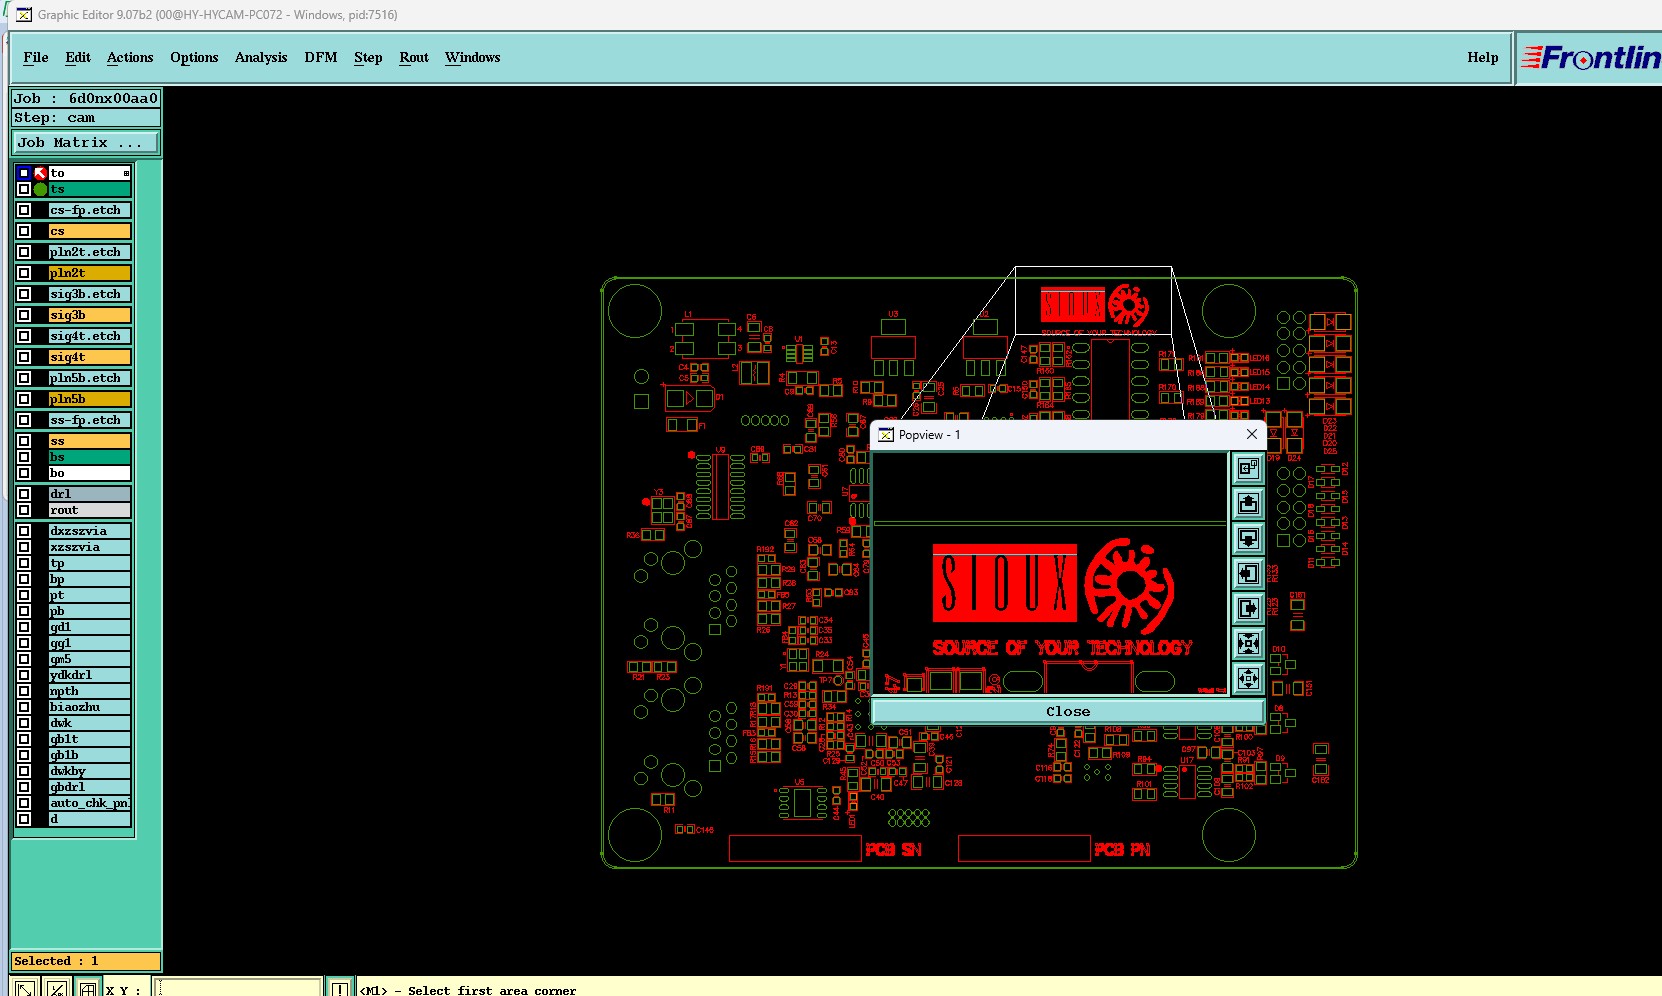Open the Job Matrix dialog
1662x996 pixels.
pos(85,143)
